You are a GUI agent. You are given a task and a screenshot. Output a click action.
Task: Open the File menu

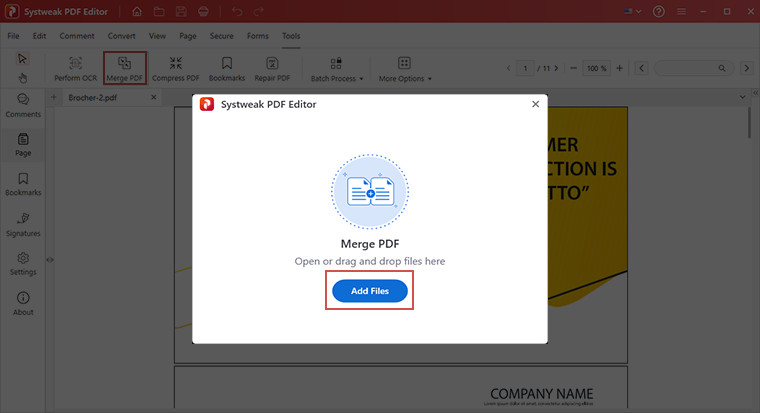click(13, 36)
